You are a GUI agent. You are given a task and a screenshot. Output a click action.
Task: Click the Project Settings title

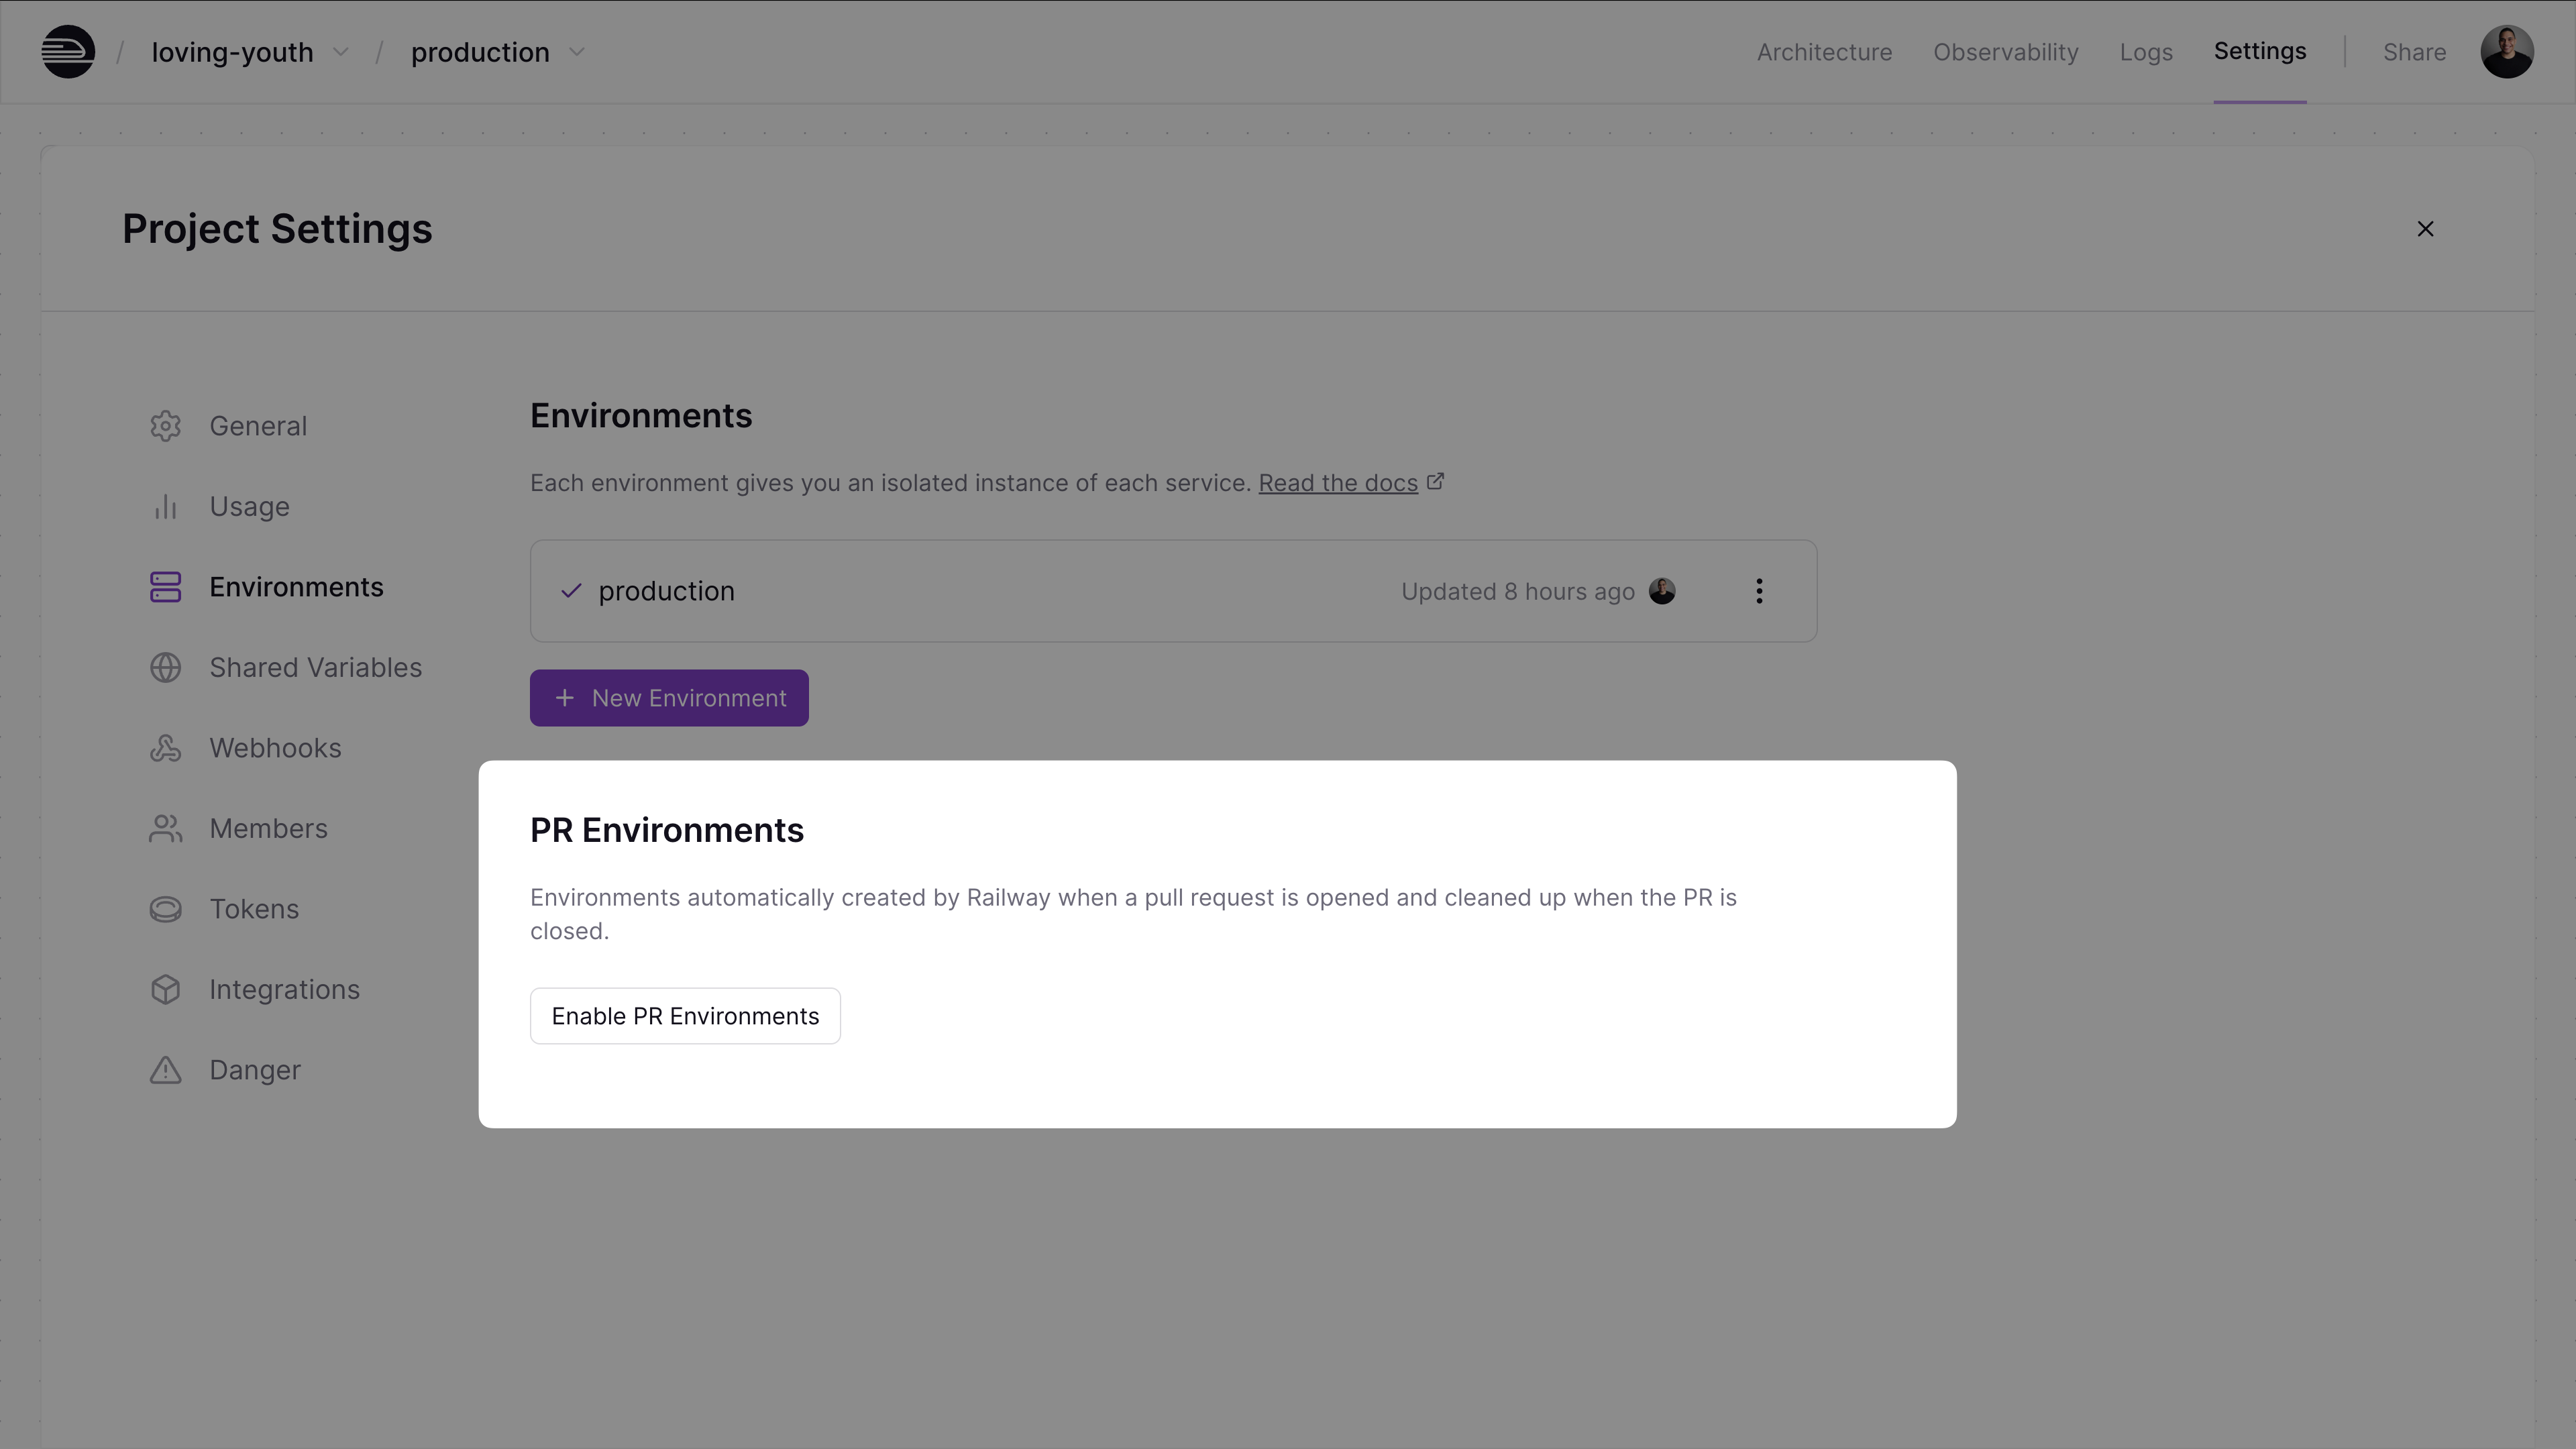click(277, 229)
